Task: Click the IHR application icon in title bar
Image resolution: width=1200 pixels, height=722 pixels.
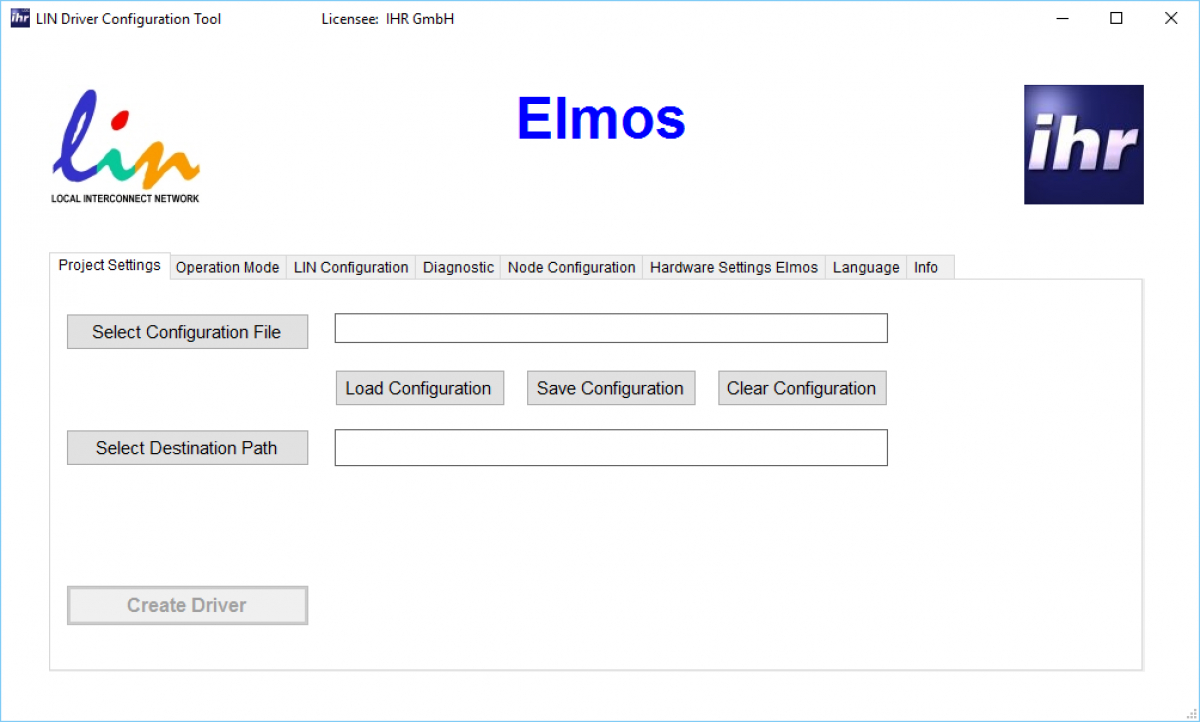Action: pyautogui.click(x=18, y=17)
